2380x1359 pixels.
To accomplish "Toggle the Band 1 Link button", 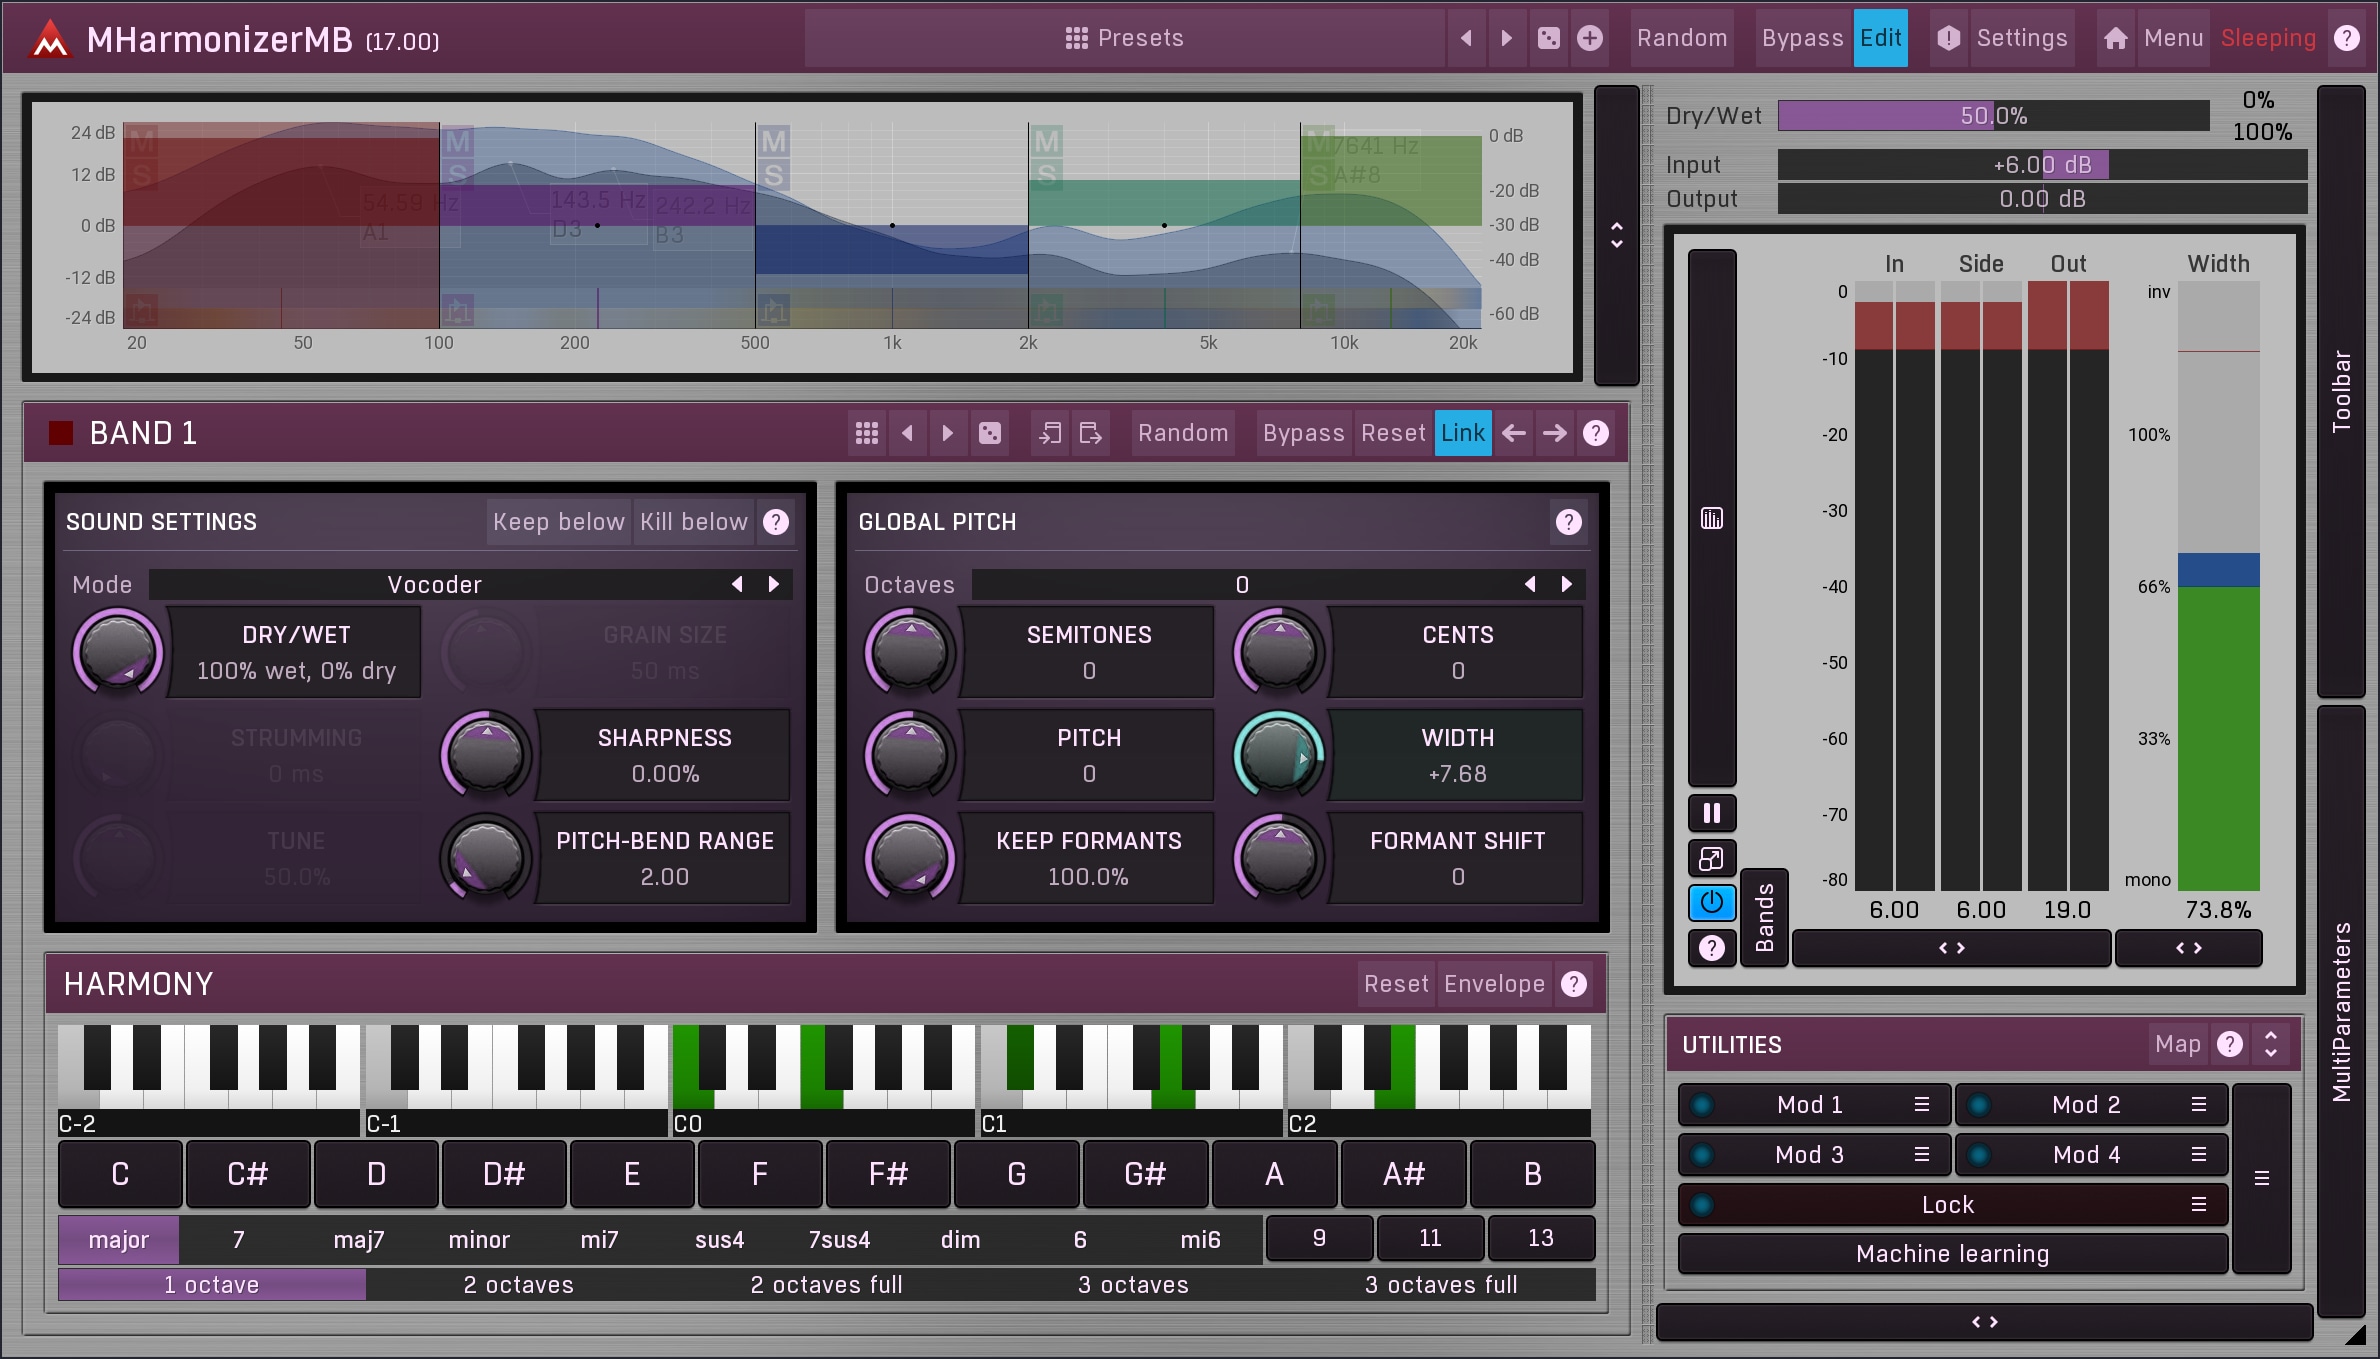I will coord(1462,433).
